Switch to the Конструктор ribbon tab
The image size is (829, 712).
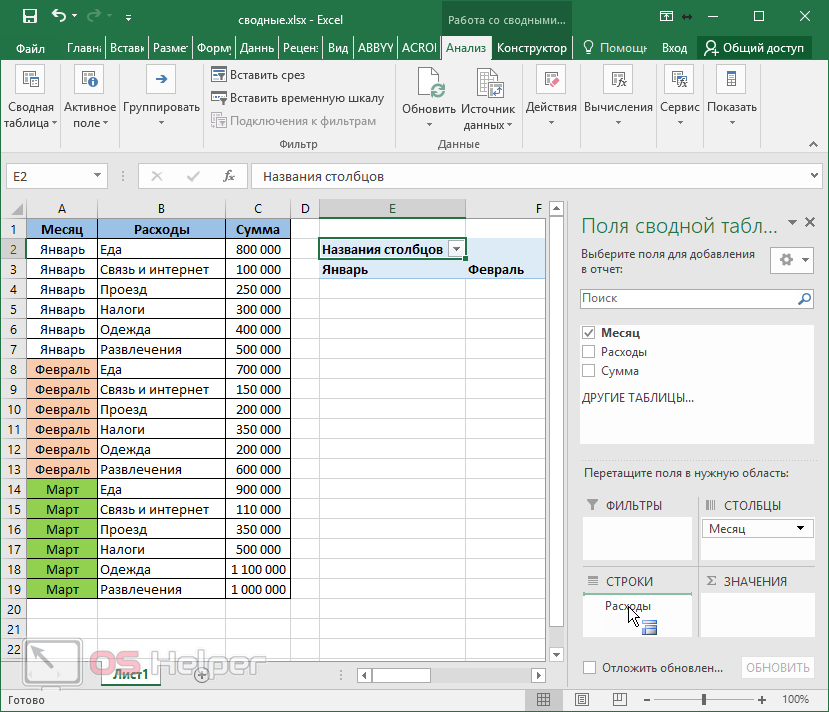coord(532,48)
